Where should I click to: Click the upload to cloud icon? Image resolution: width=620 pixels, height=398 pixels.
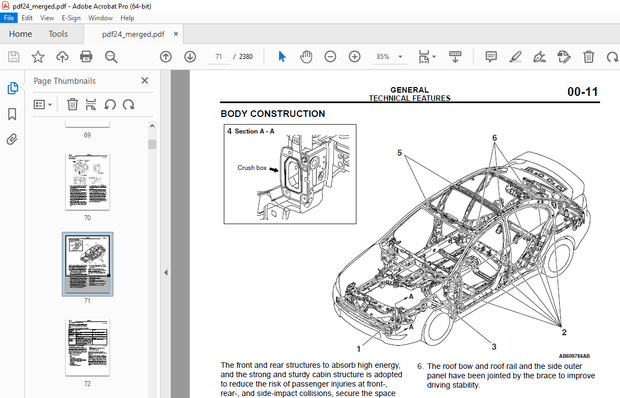[x=62, y=57]
